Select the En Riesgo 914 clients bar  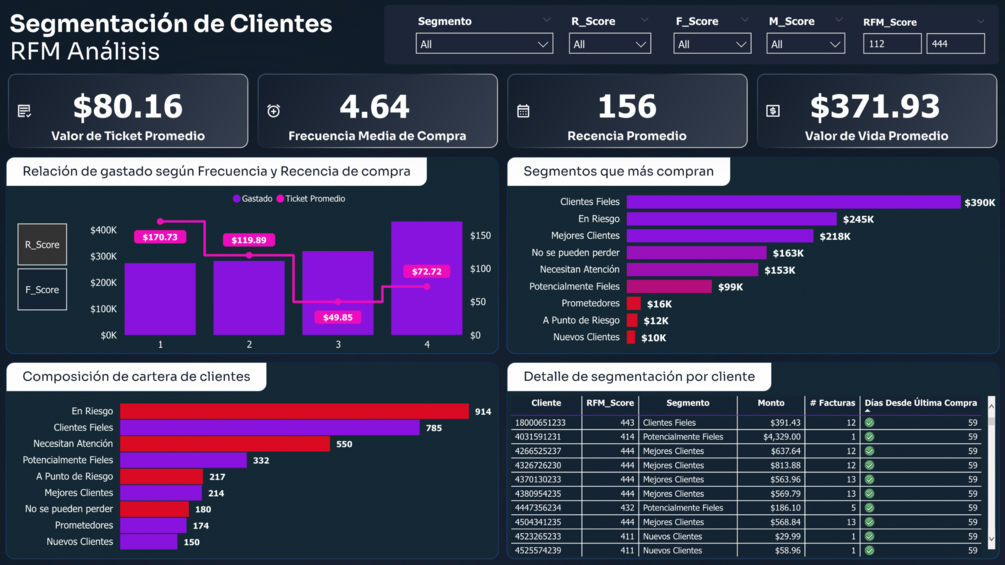[x=294, y=411]
